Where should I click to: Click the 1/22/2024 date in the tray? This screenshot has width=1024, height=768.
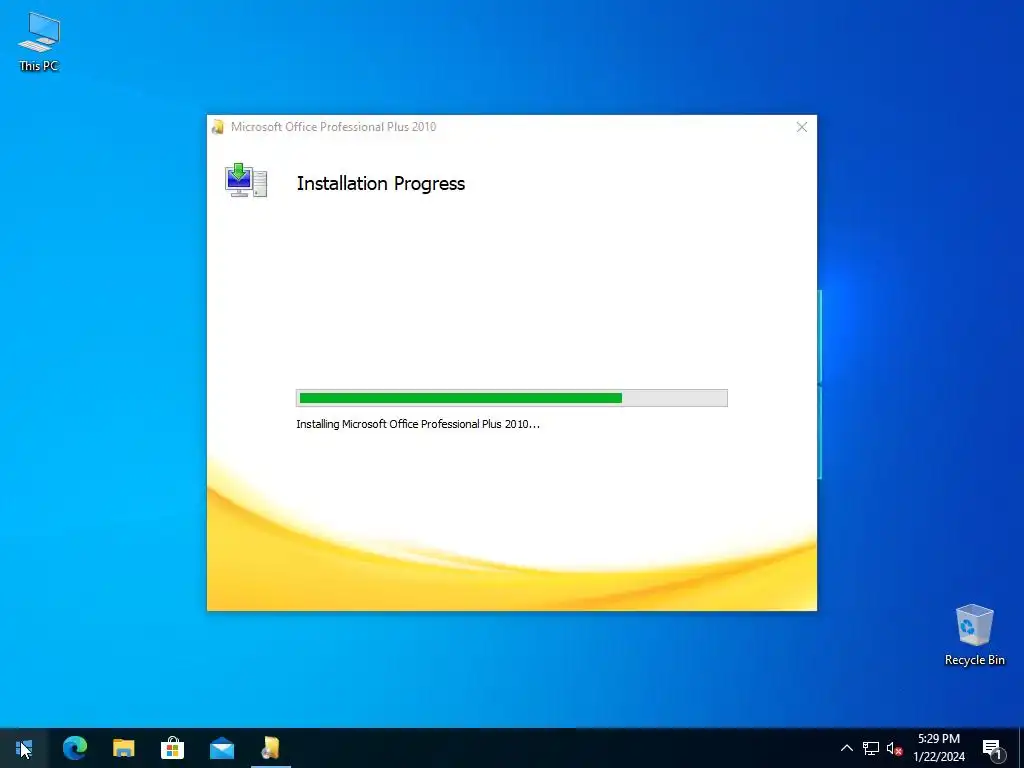click(x=938, y=757)
